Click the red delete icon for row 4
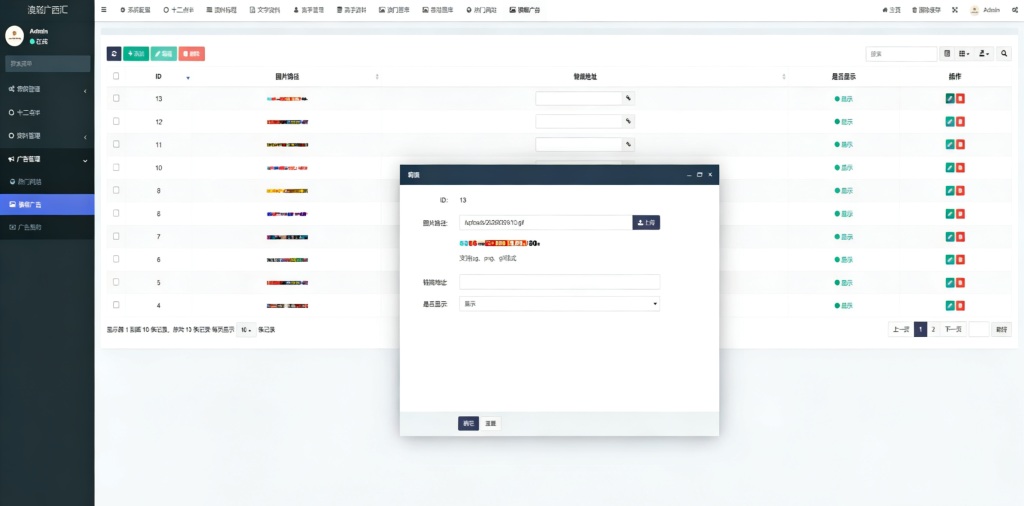The height and width of the screenshot is (506, 1024). pos(961,306)
